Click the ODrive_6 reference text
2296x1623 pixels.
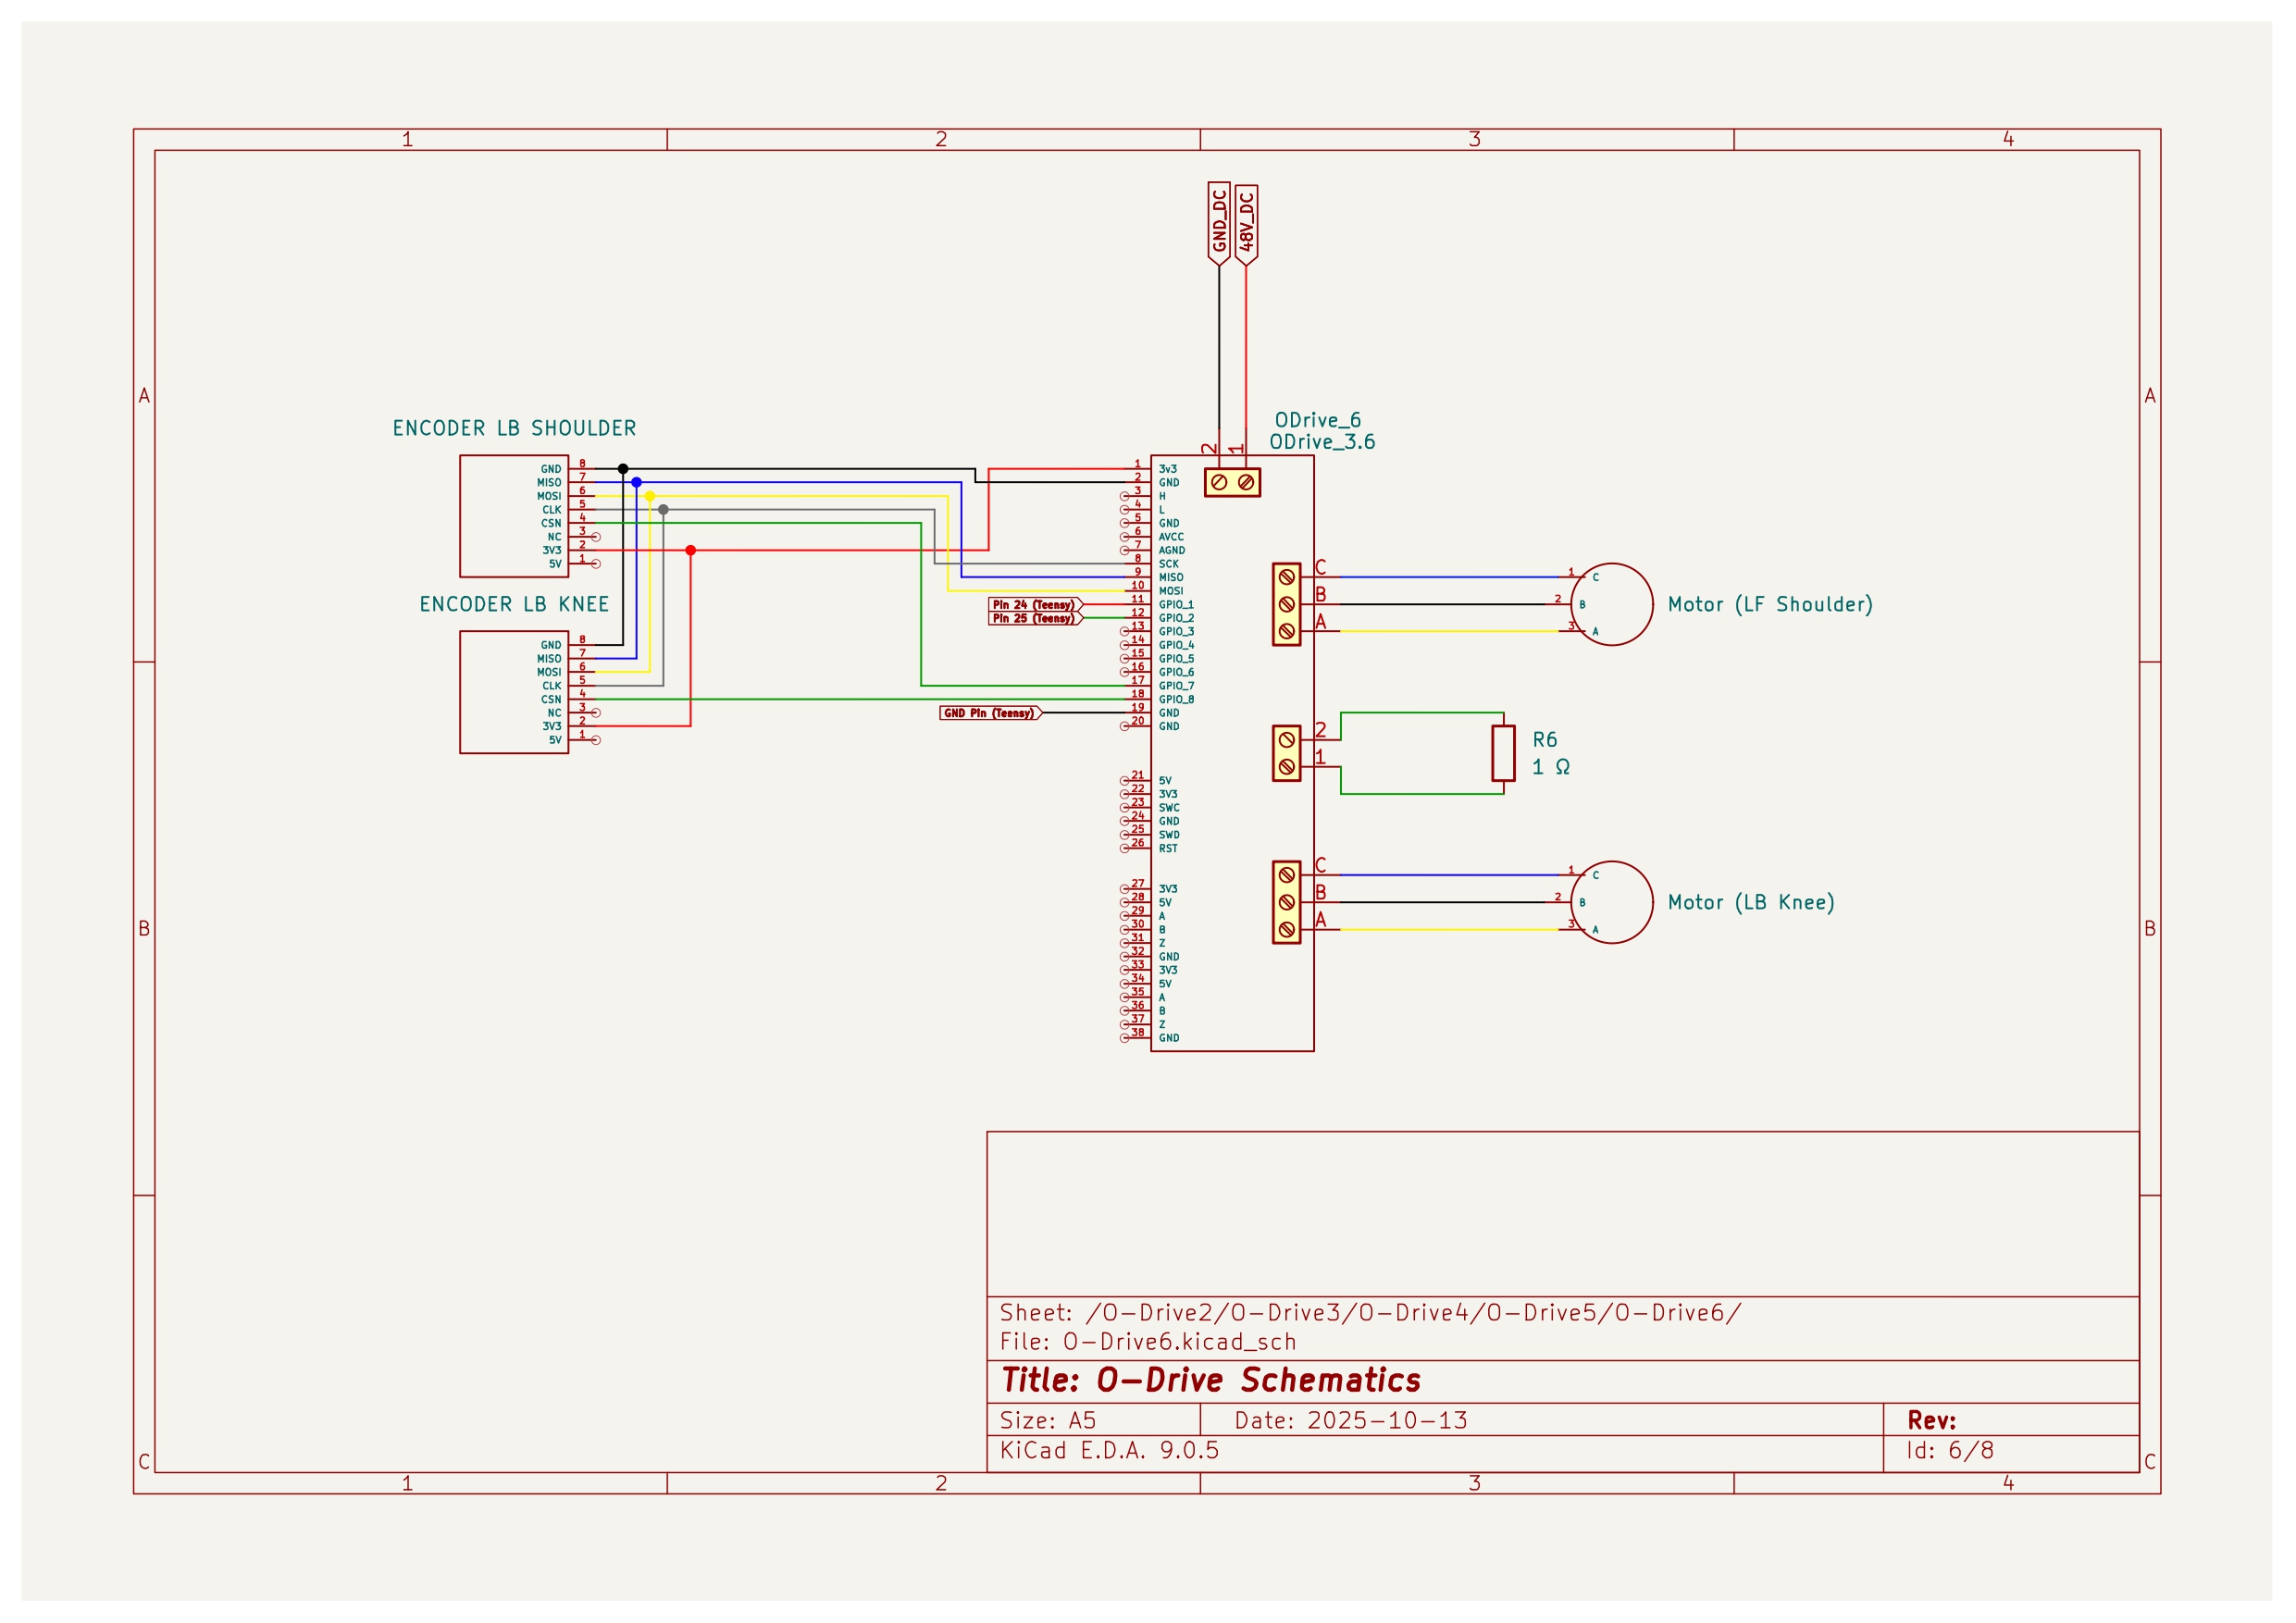coord(1317,420)
